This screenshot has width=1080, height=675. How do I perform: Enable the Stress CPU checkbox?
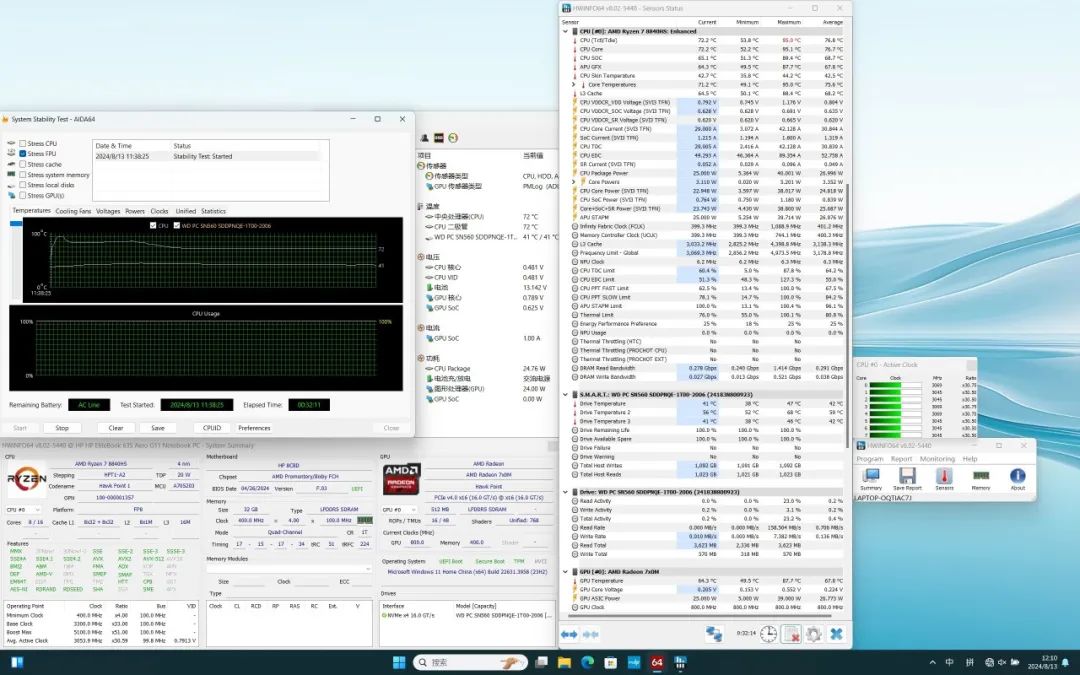click(23, 144)
